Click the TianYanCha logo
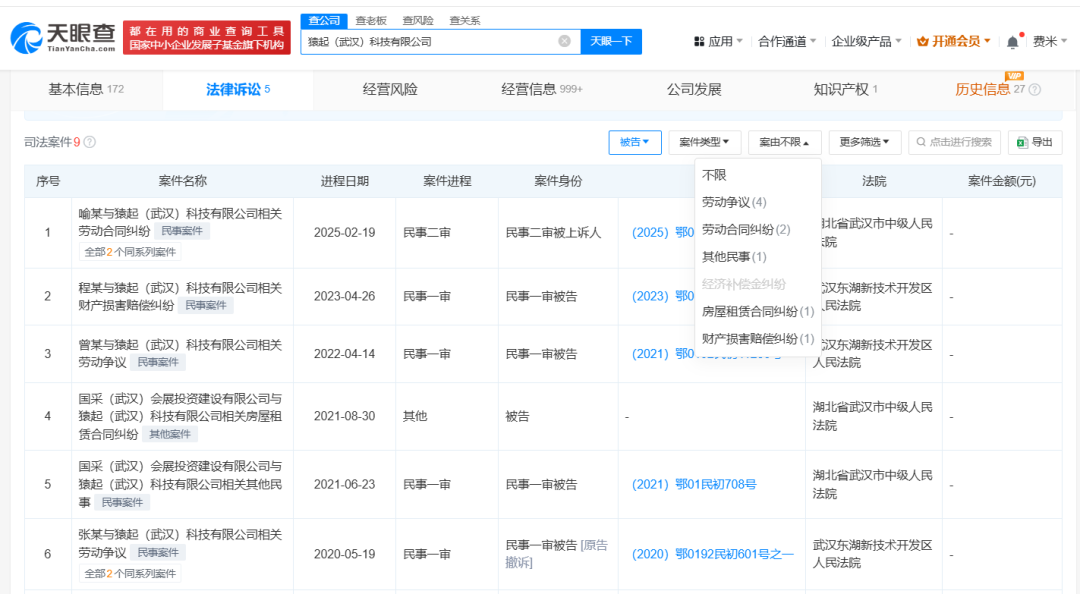 62,38
